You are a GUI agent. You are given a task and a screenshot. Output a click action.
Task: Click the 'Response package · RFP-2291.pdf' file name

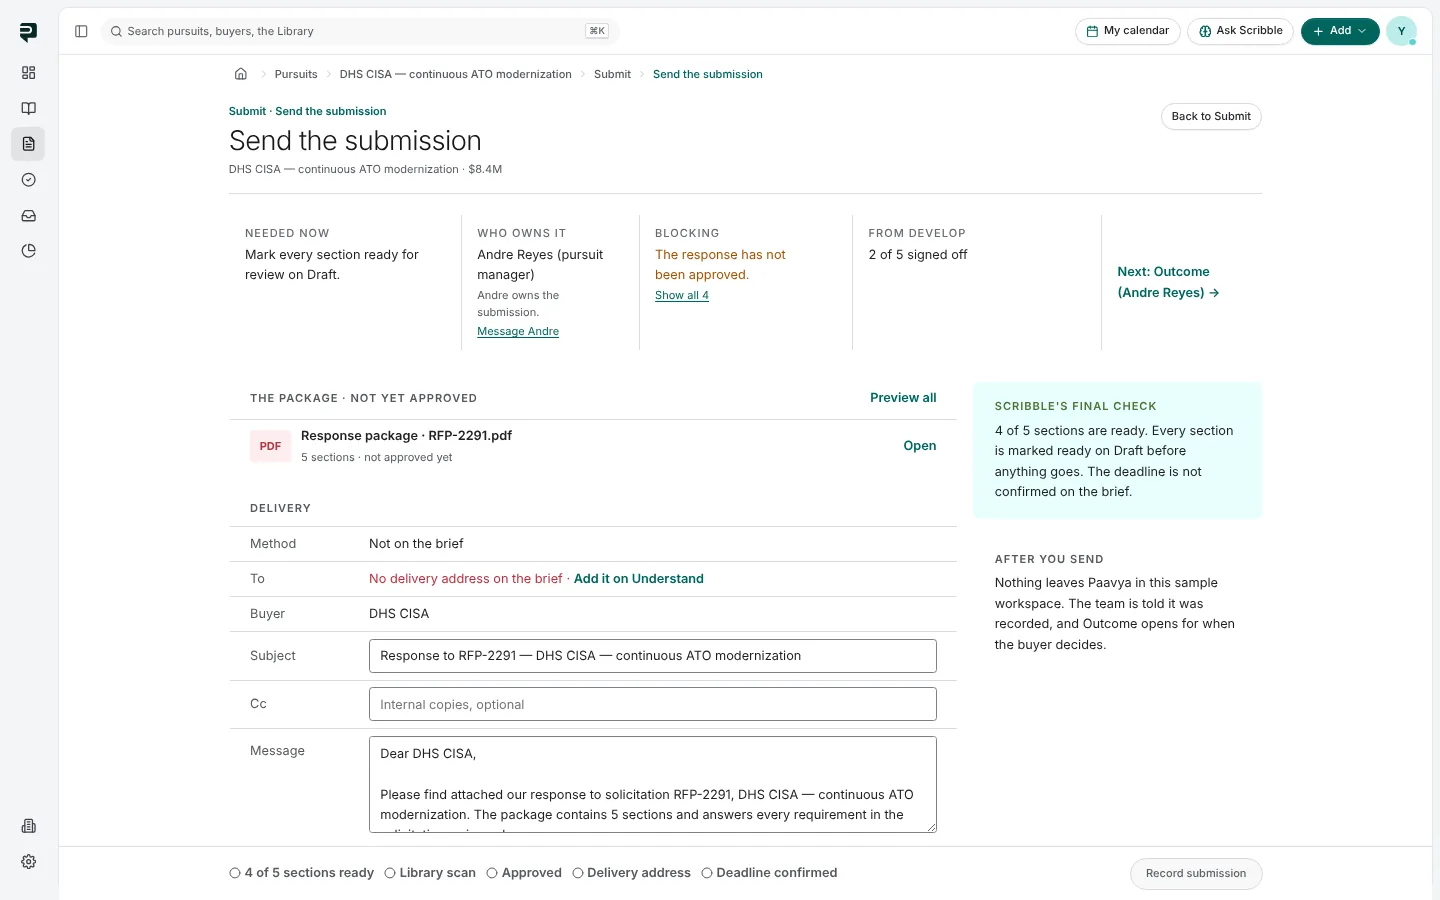[x=406, y=436]
